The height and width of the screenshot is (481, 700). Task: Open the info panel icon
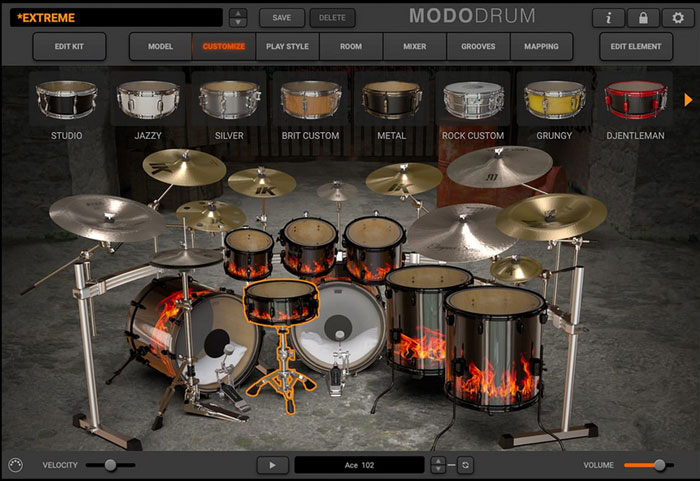tap(609, 18)
